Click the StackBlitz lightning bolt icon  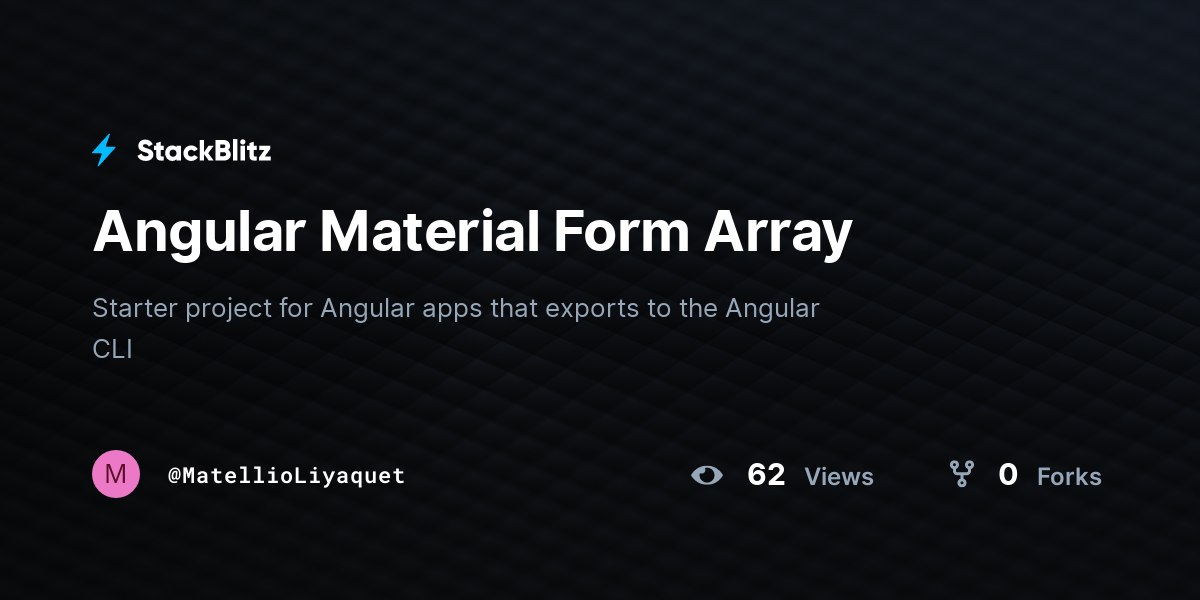pyautogui.click(x=104, y=151)
